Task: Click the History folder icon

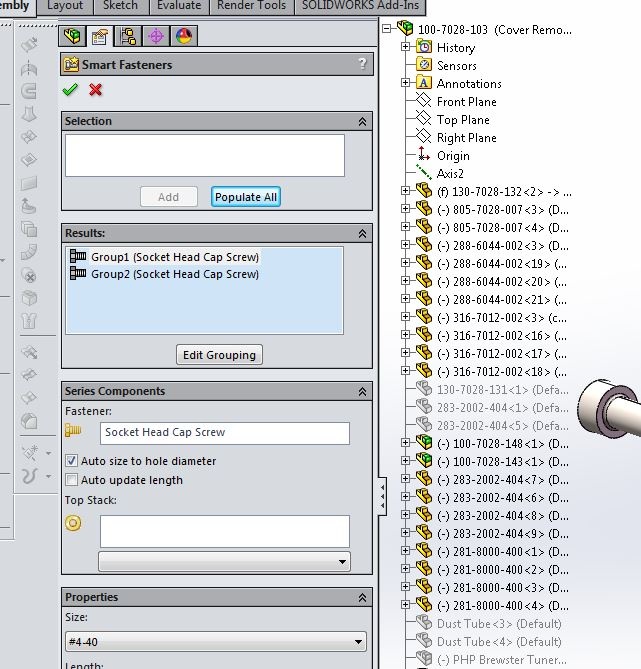Action: coord(424,47)
